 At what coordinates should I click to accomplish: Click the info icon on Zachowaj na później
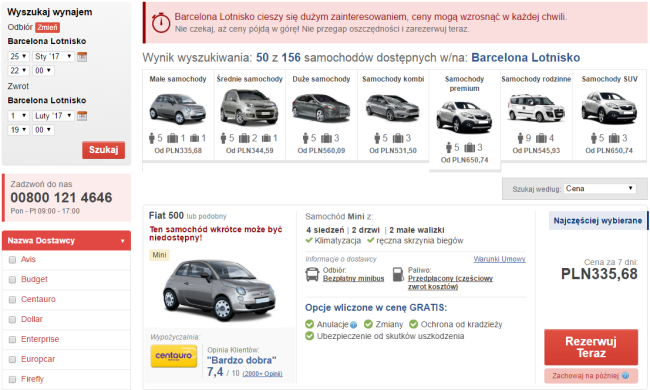coord(625,375)
